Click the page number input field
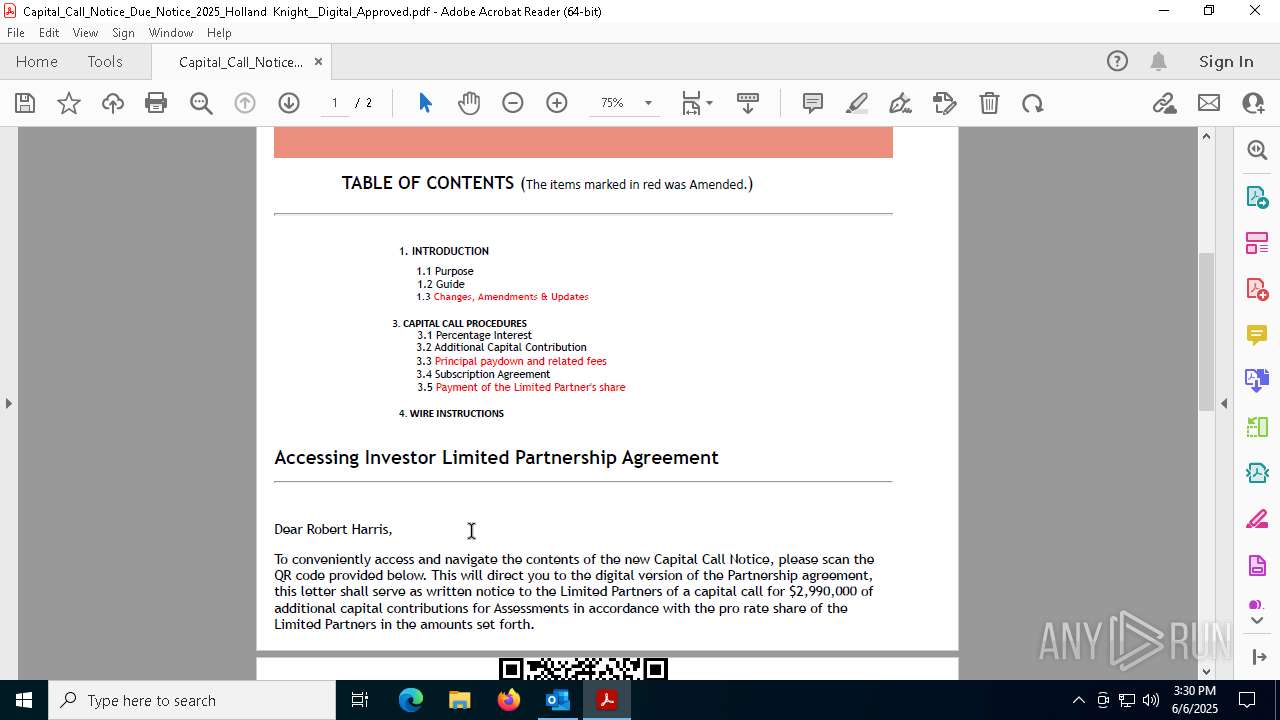1280x720 pixels. point(334,103)
